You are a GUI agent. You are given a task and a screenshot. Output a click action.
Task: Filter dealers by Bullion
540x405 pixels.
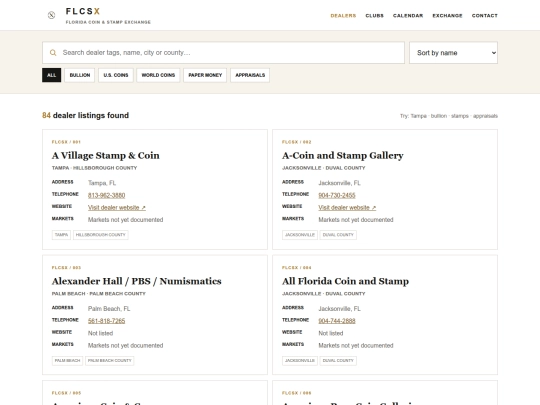click(x=80, y=75)
